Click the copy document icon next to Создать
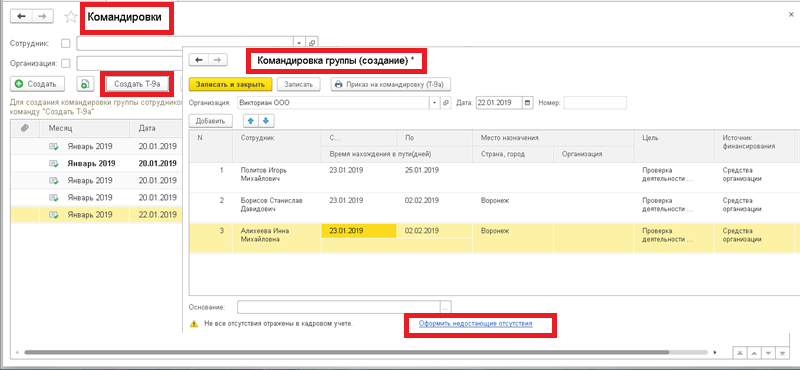800x370 pixels. pos(85,84)
